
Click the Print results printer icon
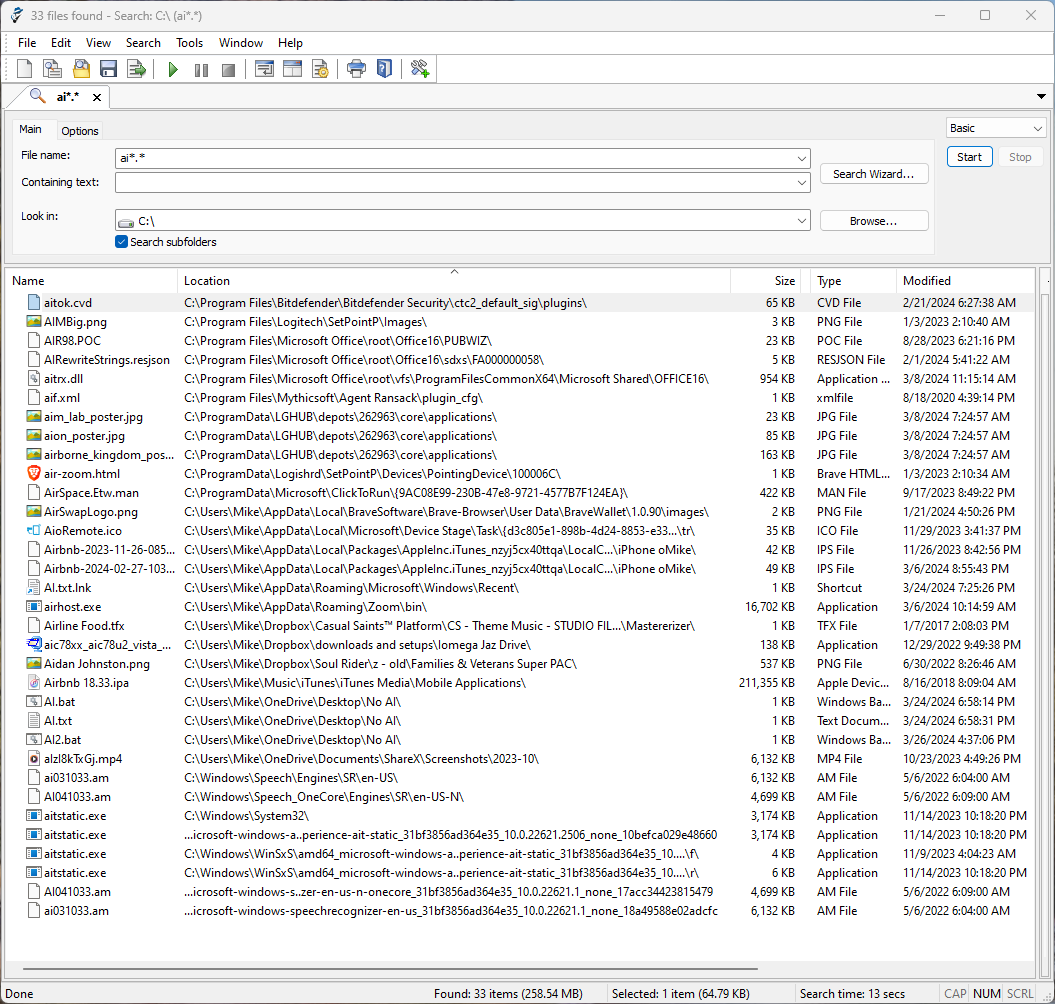(356, 69)
